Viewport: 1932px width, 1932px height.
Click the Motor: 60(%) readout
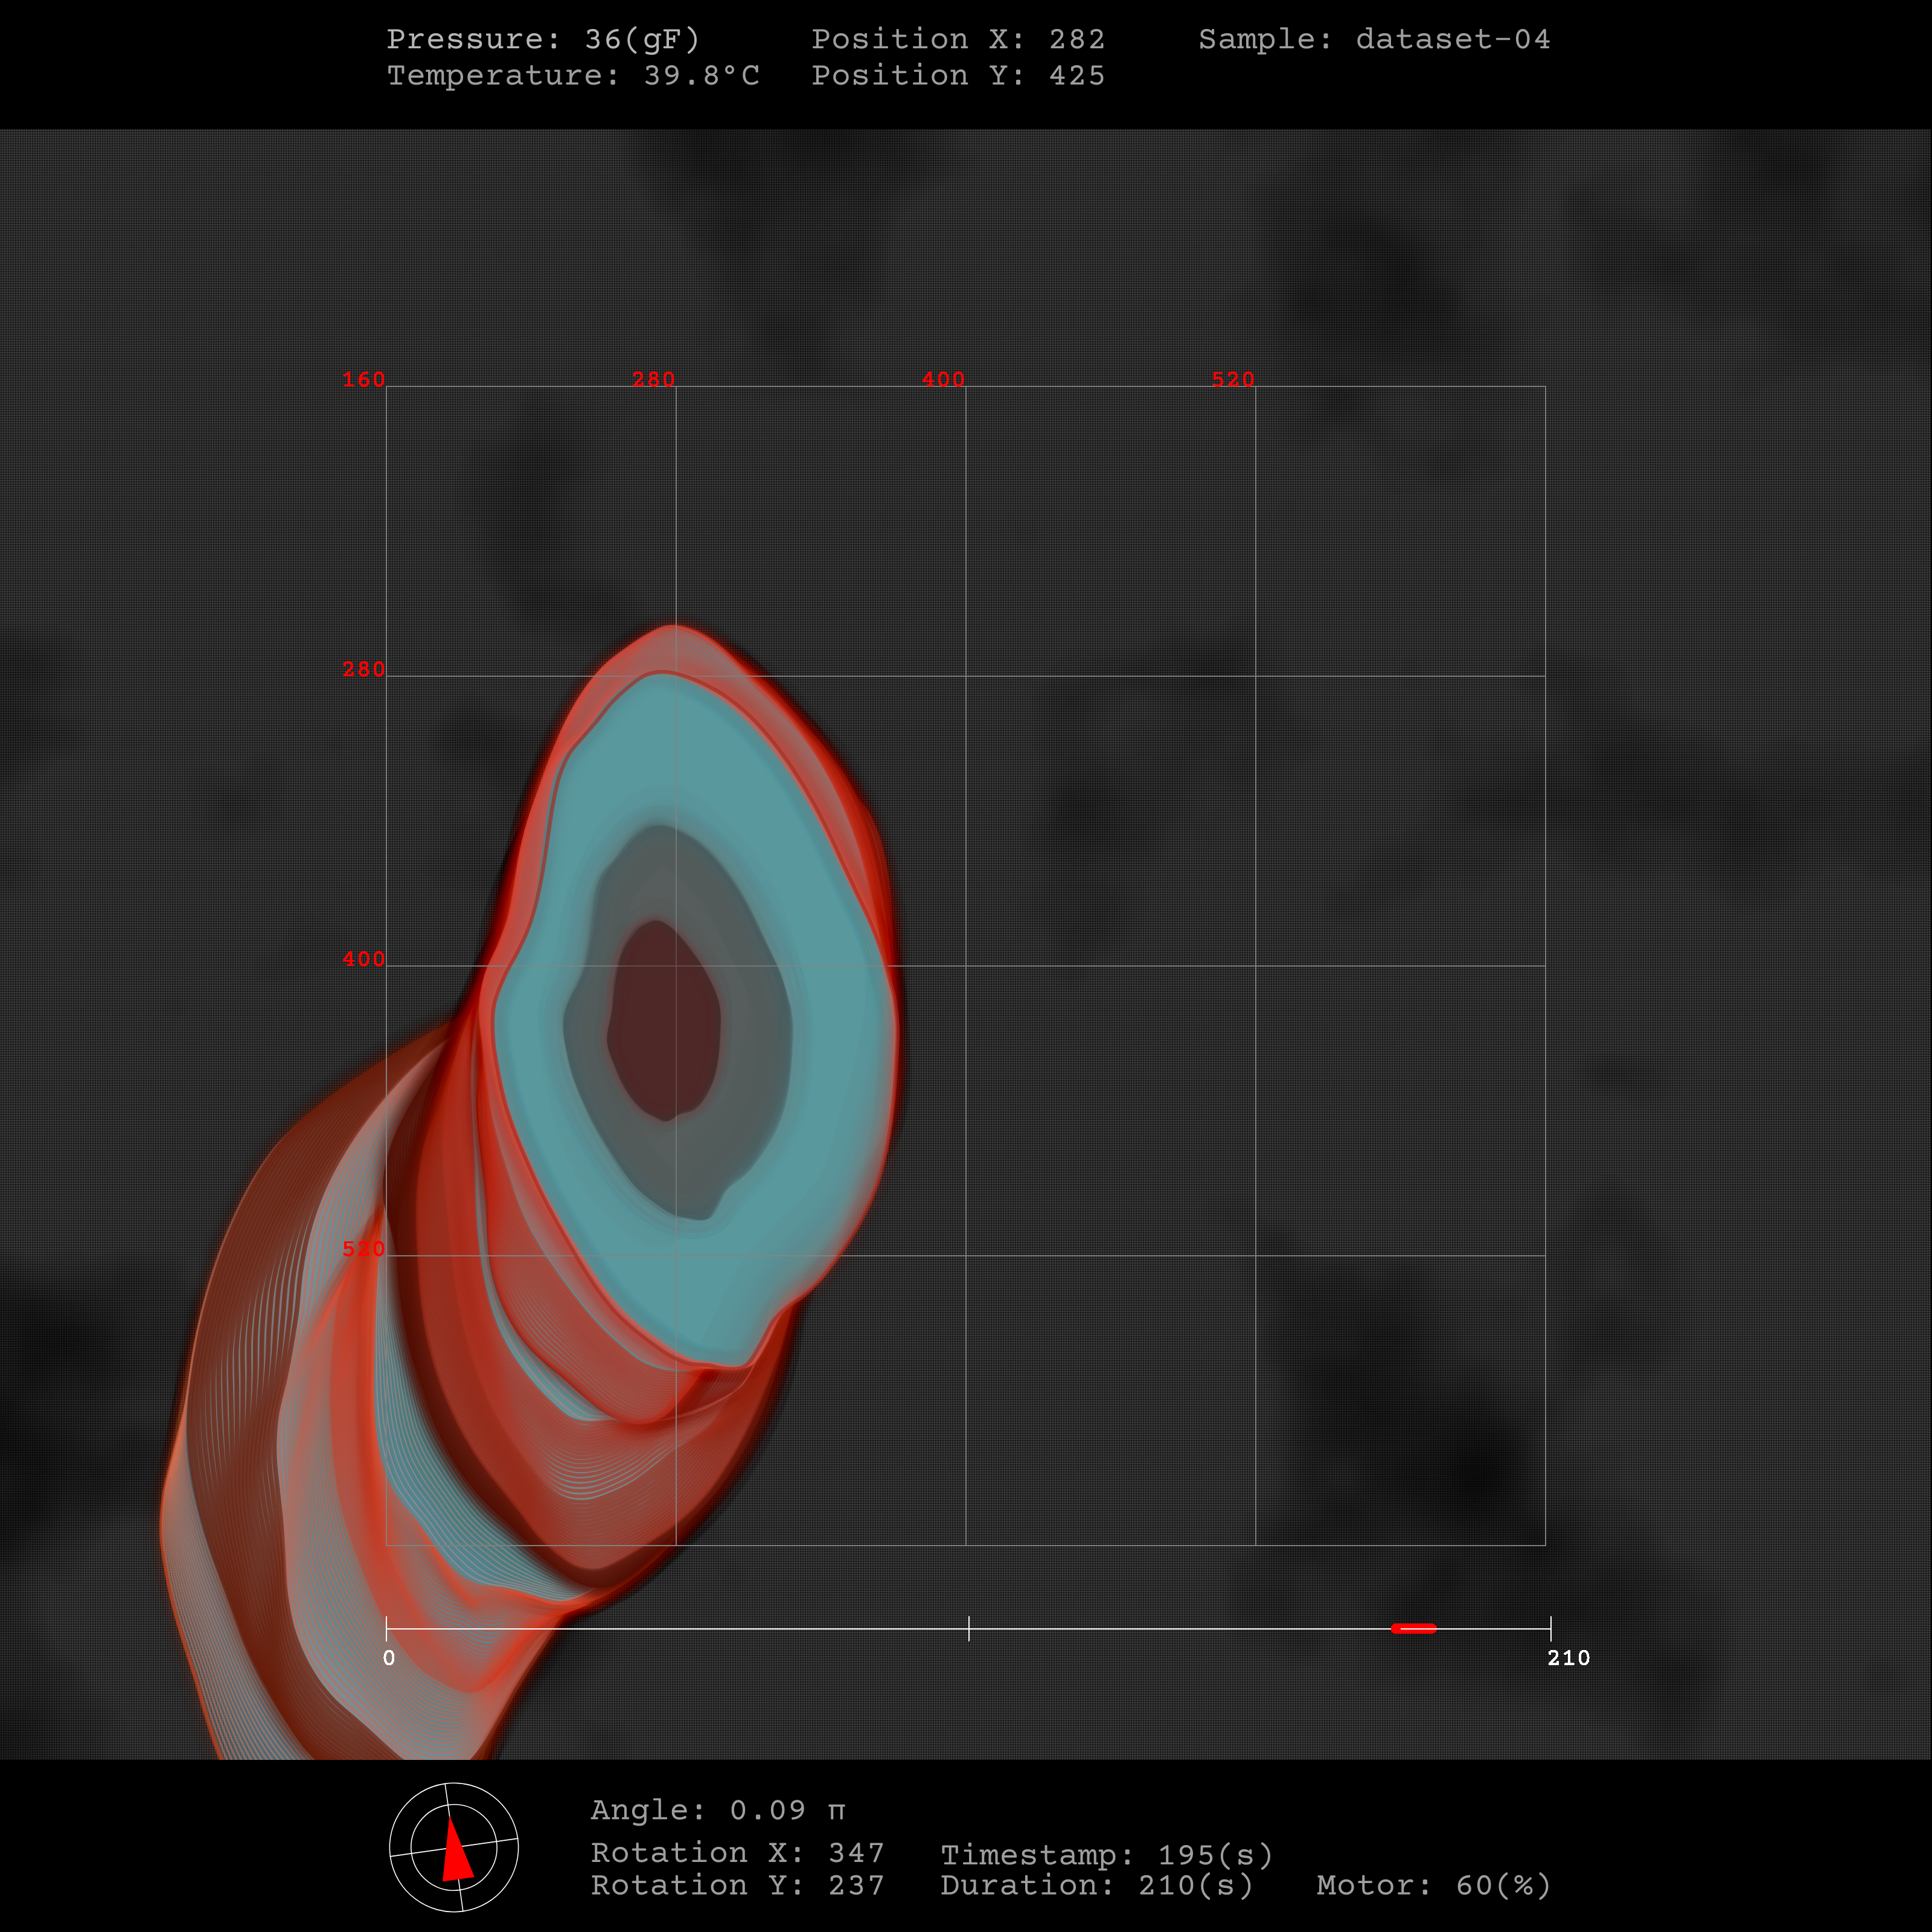(1433, 1885)
